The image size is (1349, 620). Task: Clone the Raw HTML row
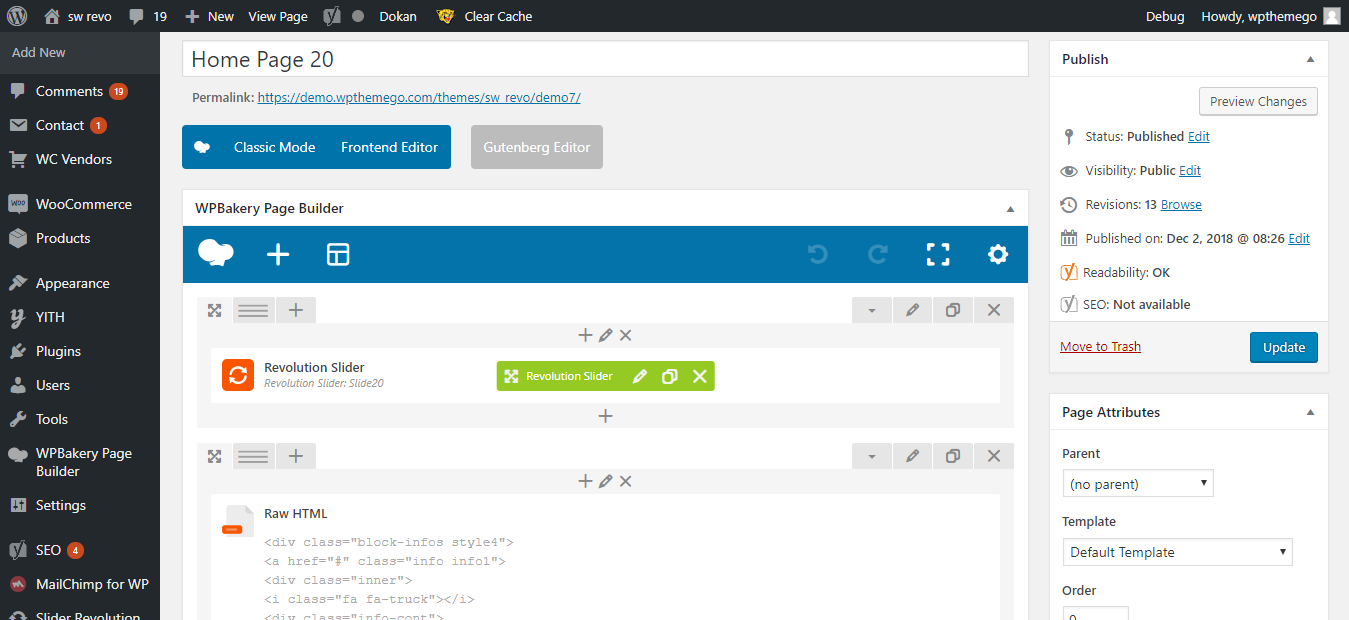coord(953,456)
